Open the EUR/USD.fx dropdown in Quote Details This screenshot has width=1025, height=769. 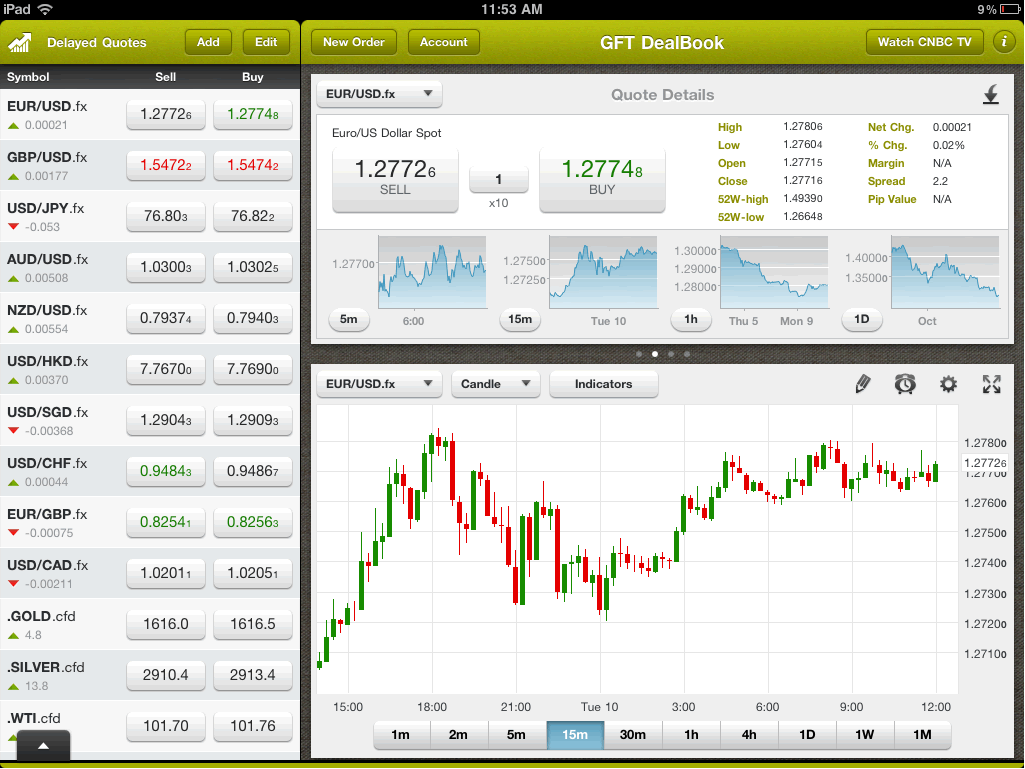tap(379, 94)
